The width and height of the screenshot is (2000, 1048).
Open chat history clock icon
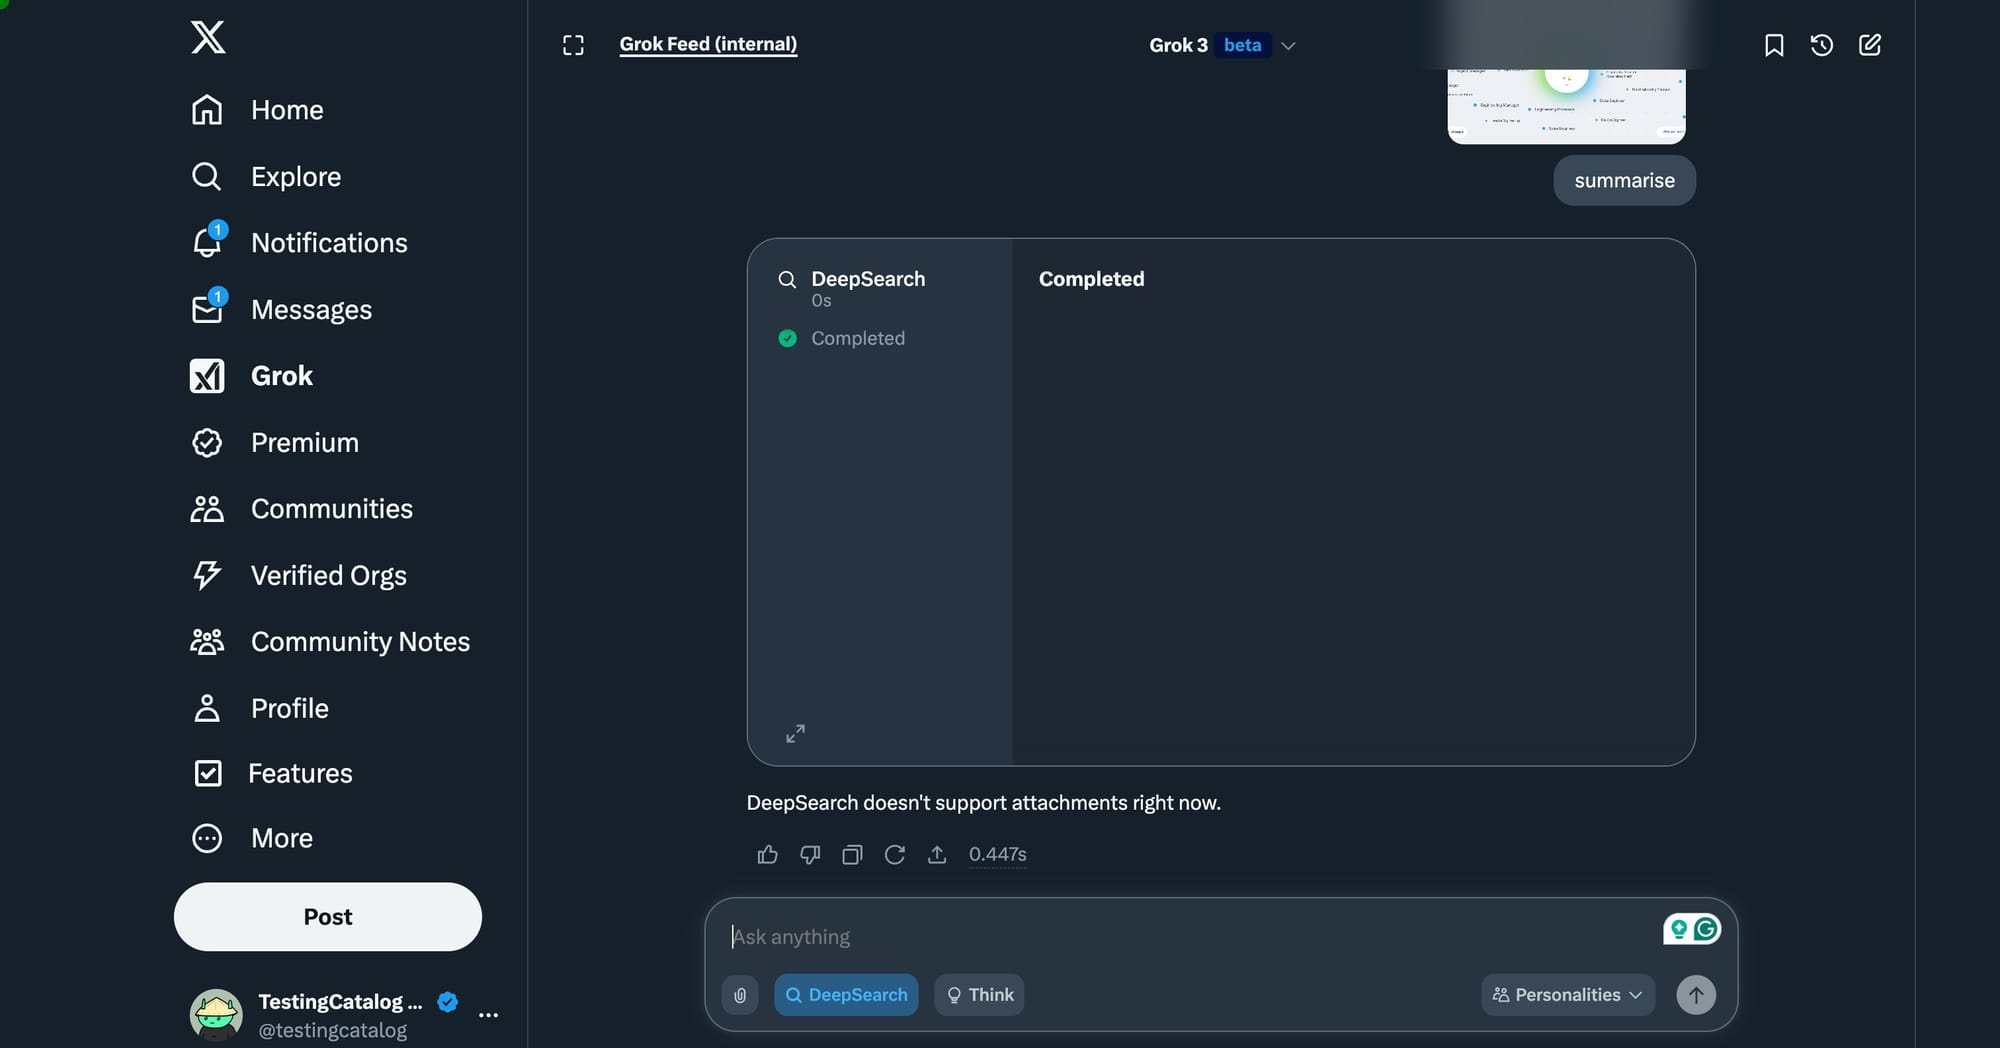tap(1822, 45)
